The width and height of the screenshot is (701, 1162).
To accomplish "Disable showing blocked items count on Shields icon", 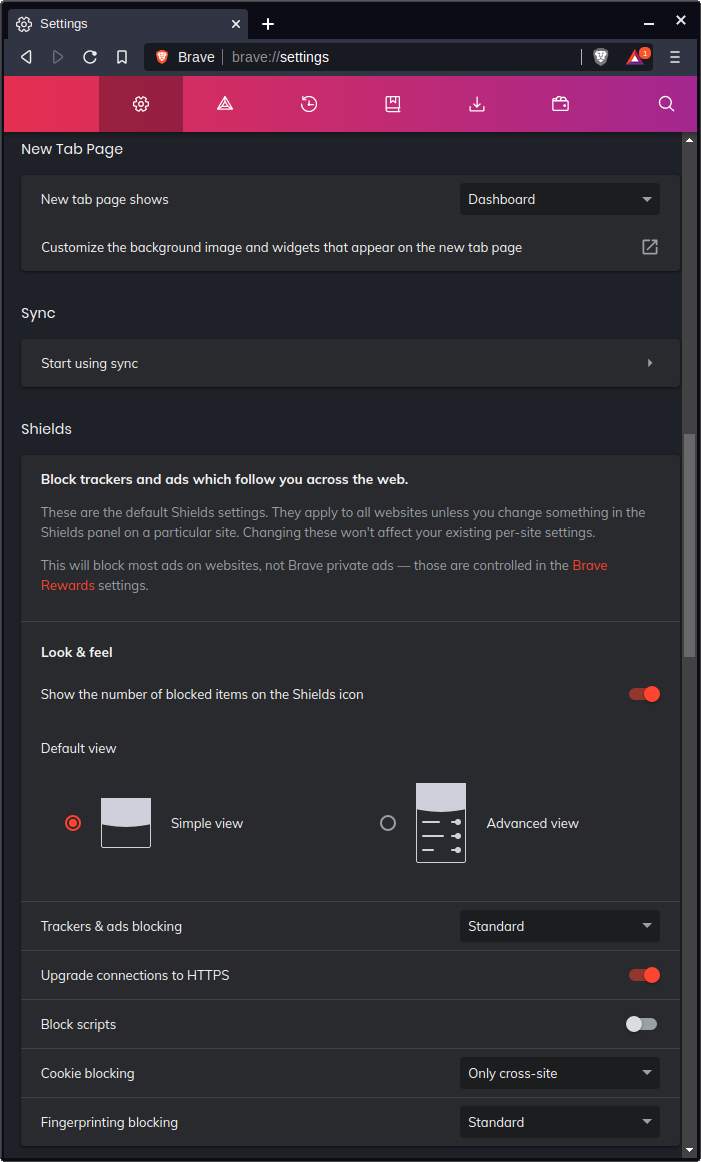I will [644, 694].
